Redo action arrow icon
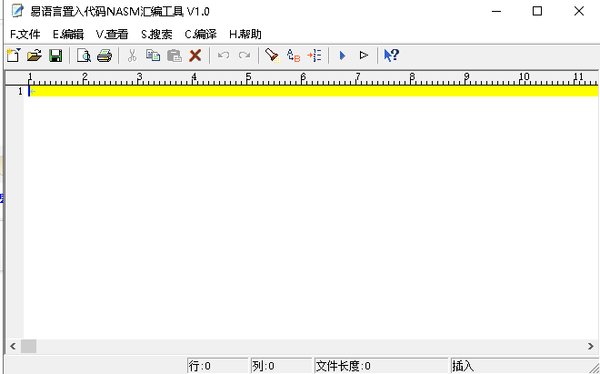The width and height of the screenshot is (600, 374). coord(244,56)
